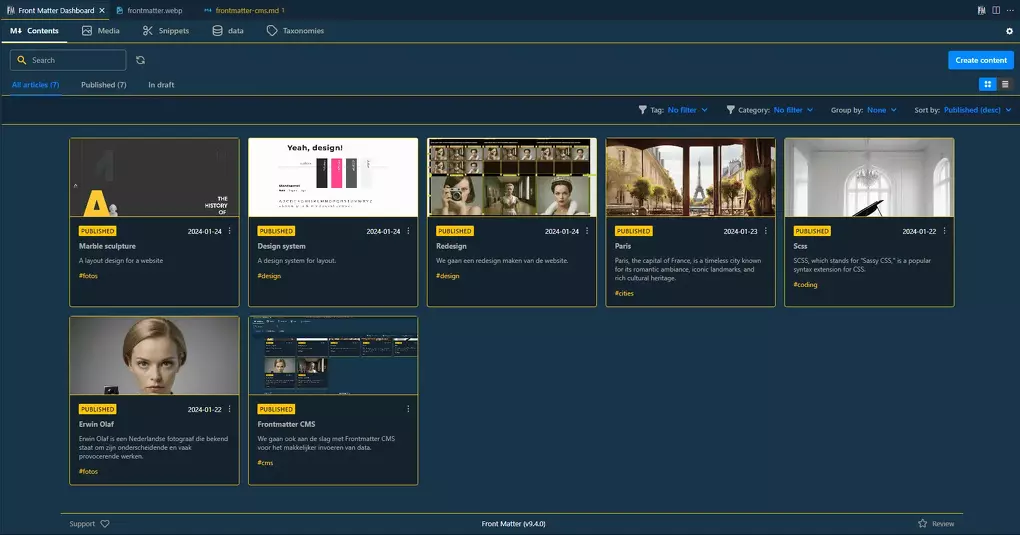Open Erwin Olaf card options menu
The height and width of the screenshot is (535, 1020).
point(230,409)
